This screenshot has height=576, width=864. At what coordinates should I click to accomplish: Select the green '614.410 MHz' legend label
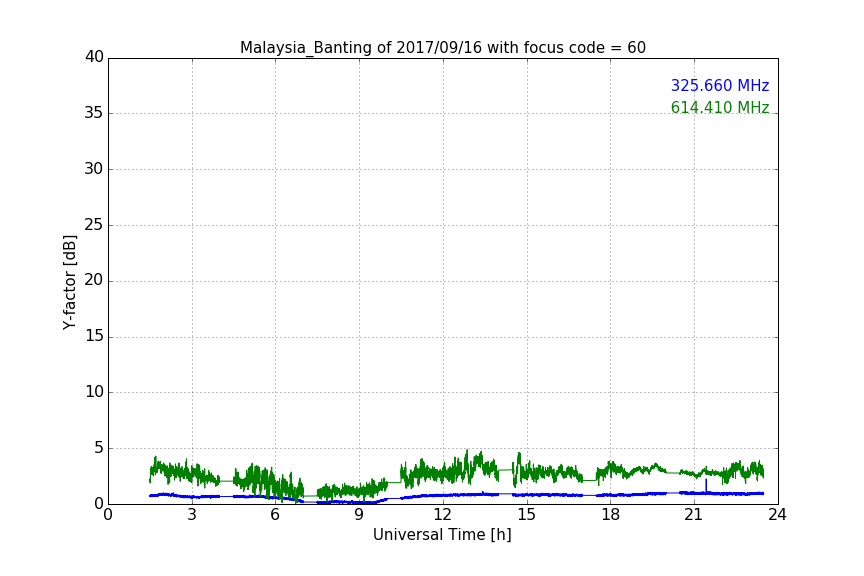[720, 107]
